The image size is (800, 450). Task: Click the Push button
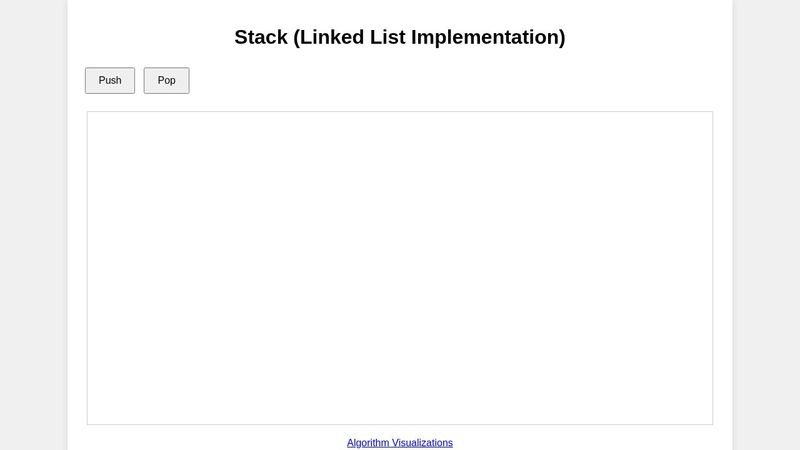point(110,81)
